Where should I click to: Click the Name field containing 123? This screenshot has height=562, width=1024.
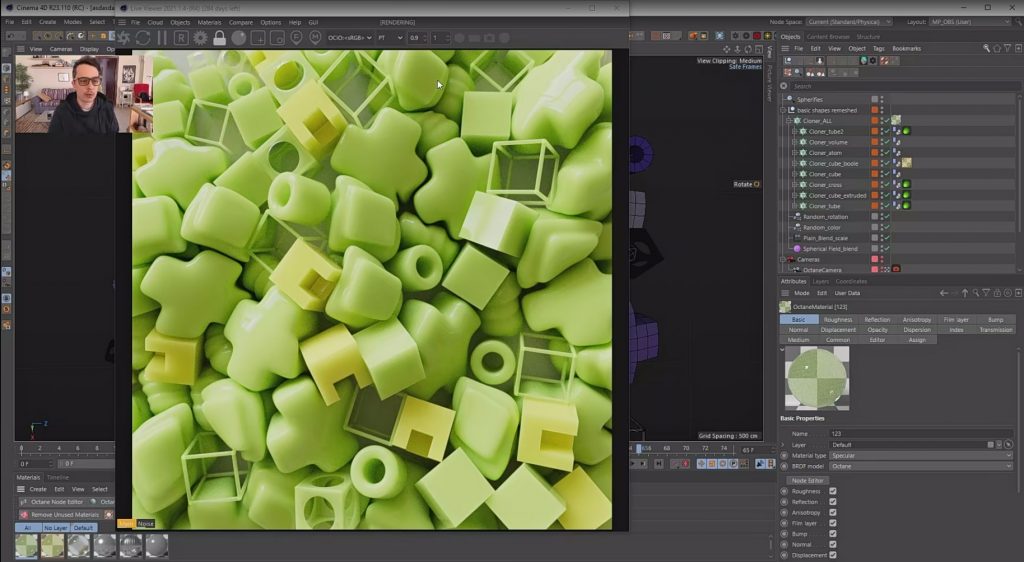tap(921, 433)
